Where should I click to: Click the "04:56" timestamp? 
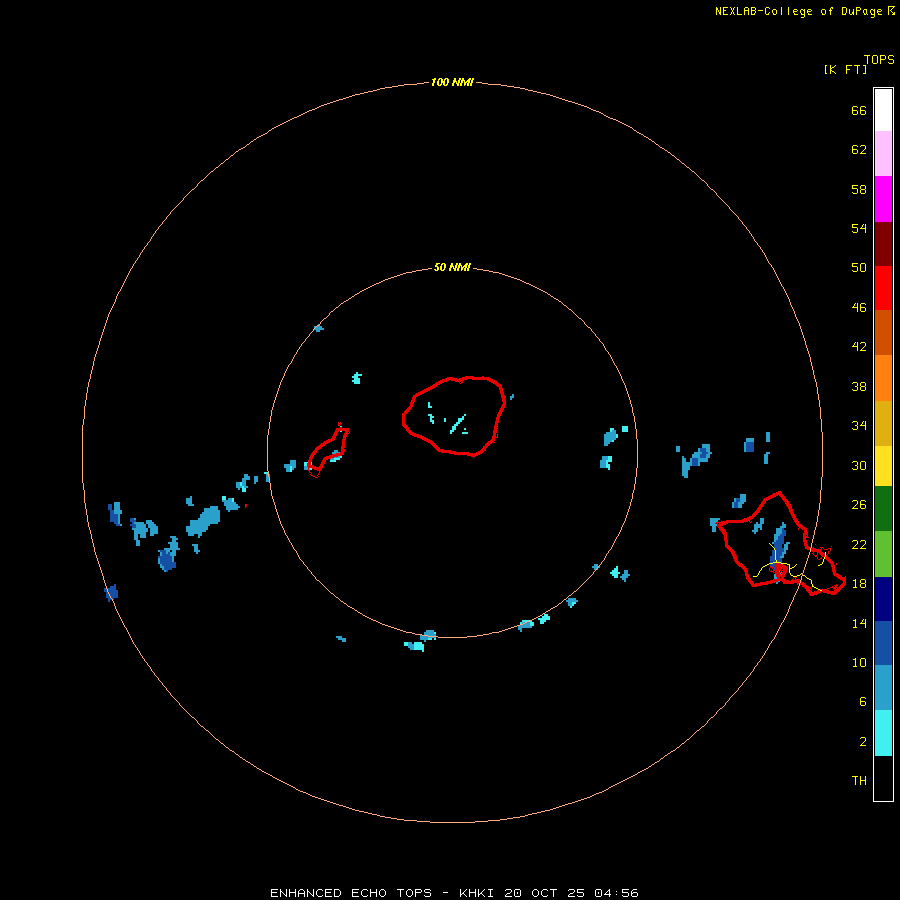[616, 893]
